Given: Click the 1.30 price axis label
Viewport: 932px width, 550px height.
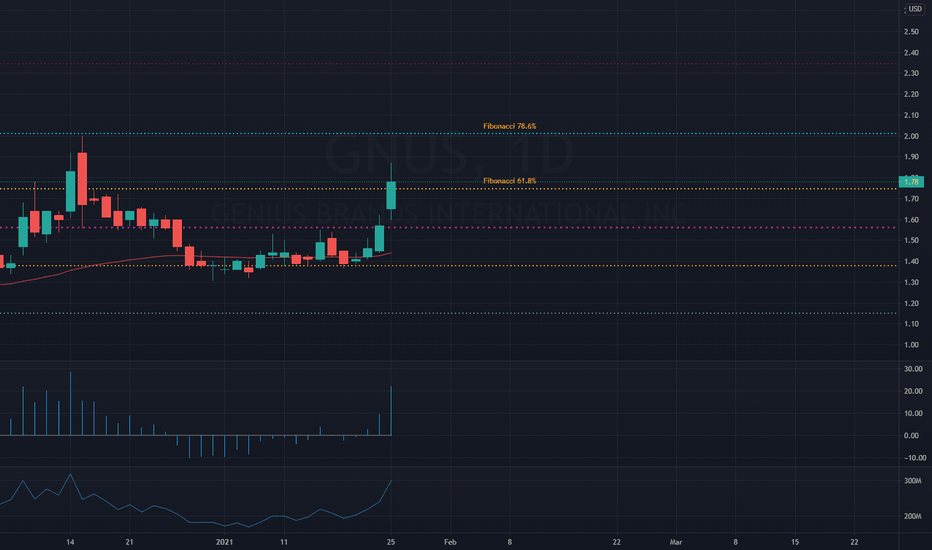Looking at the screenshot, I should (x=911, y=282).
